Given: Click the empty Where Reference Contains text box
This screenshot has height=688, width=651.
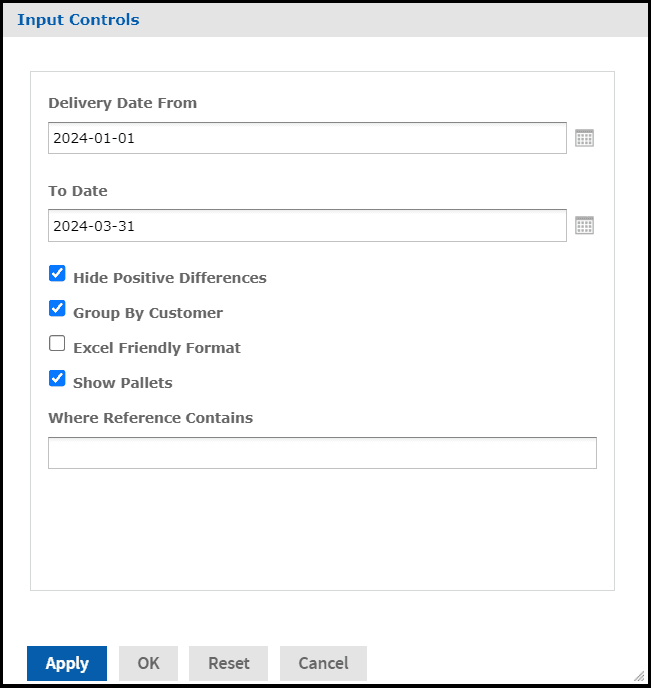Looking at the screenshot, I should coord(322,453).
